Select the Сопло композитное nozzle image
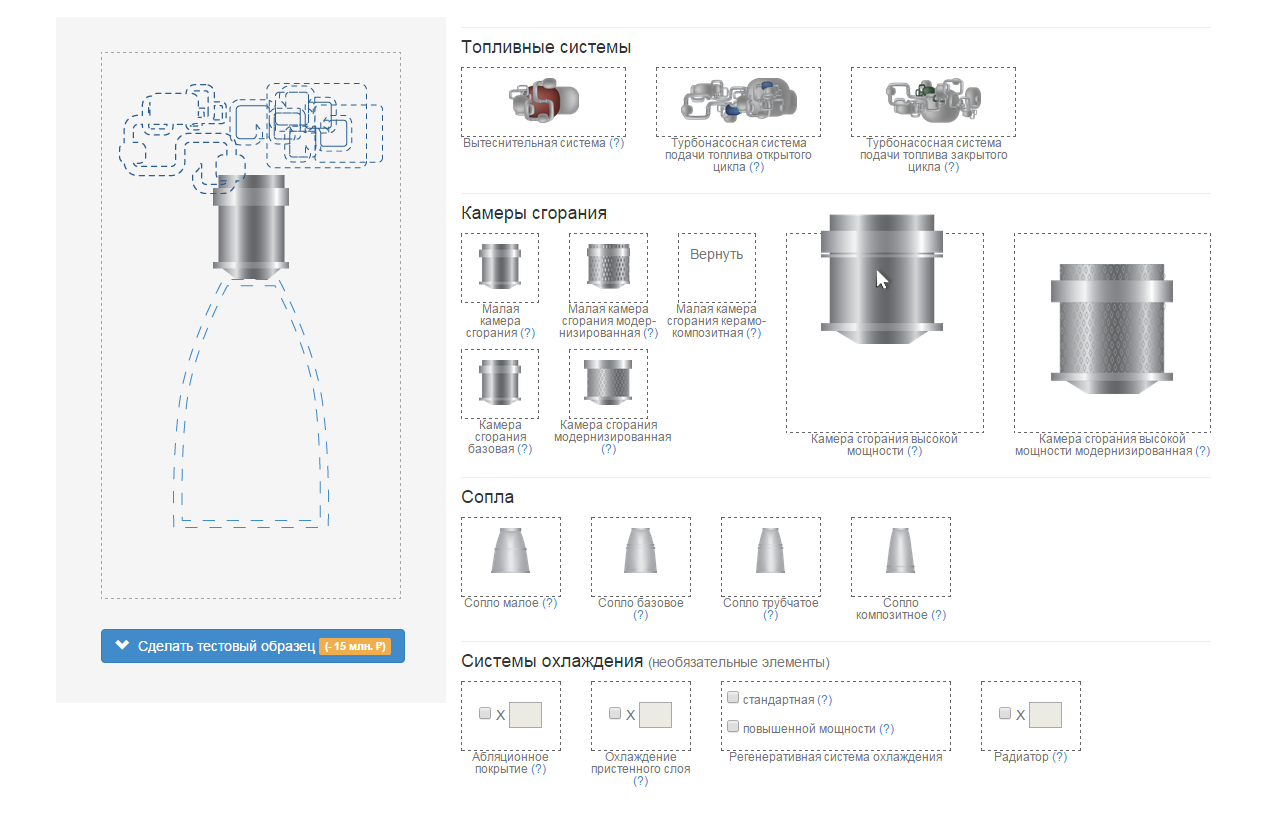This screenshot has height=824, width=1272. [x=900, y=551]
